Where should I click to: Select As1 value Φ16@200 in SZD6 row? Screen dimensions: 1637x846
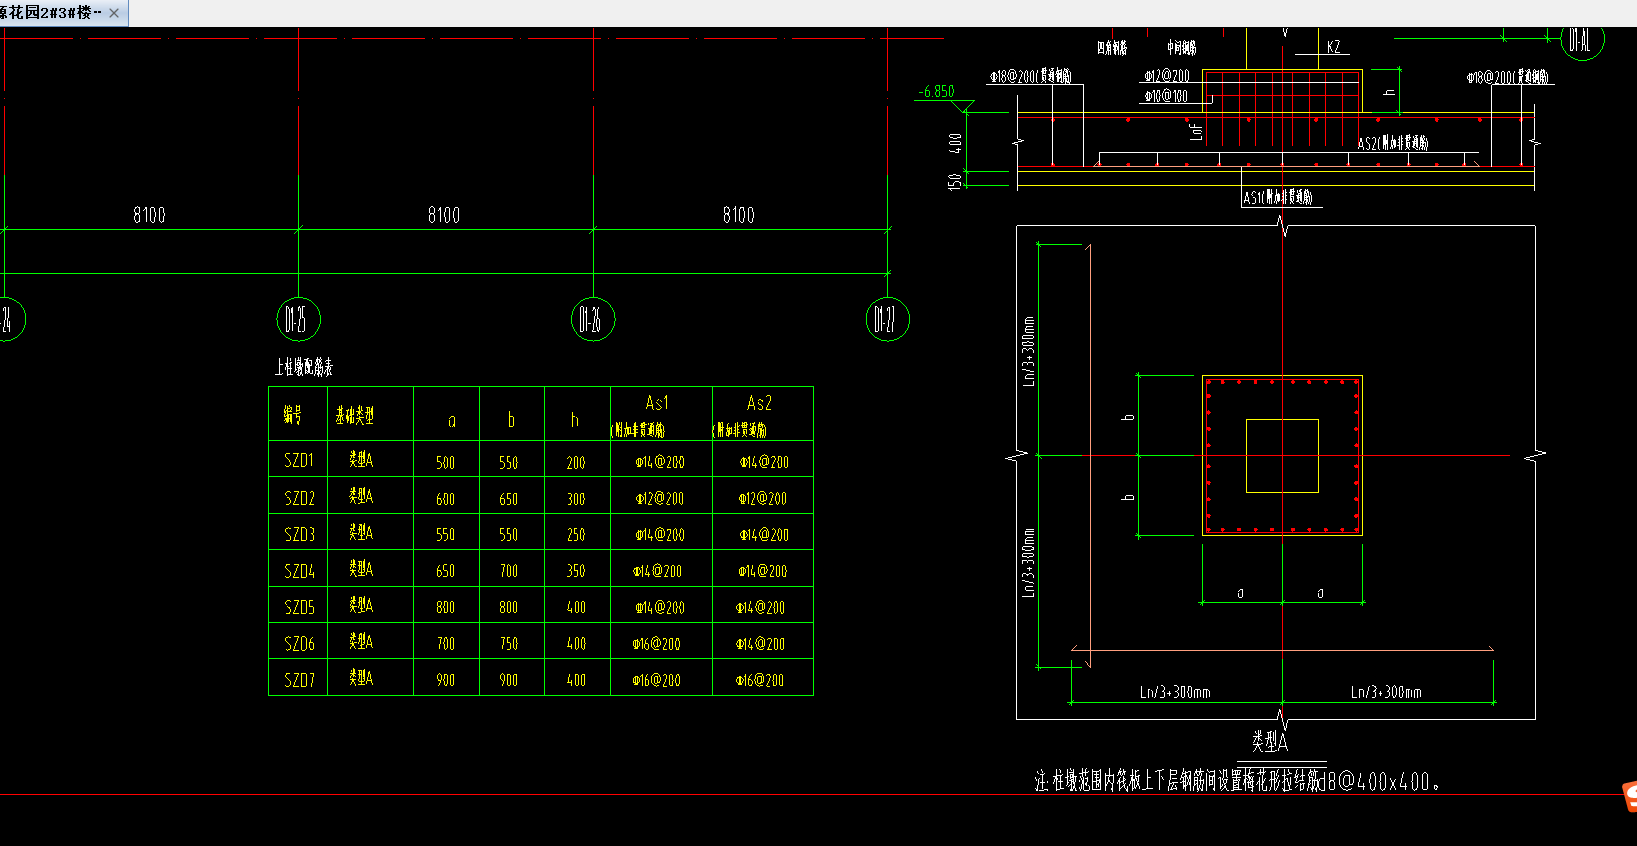[656, 644]
